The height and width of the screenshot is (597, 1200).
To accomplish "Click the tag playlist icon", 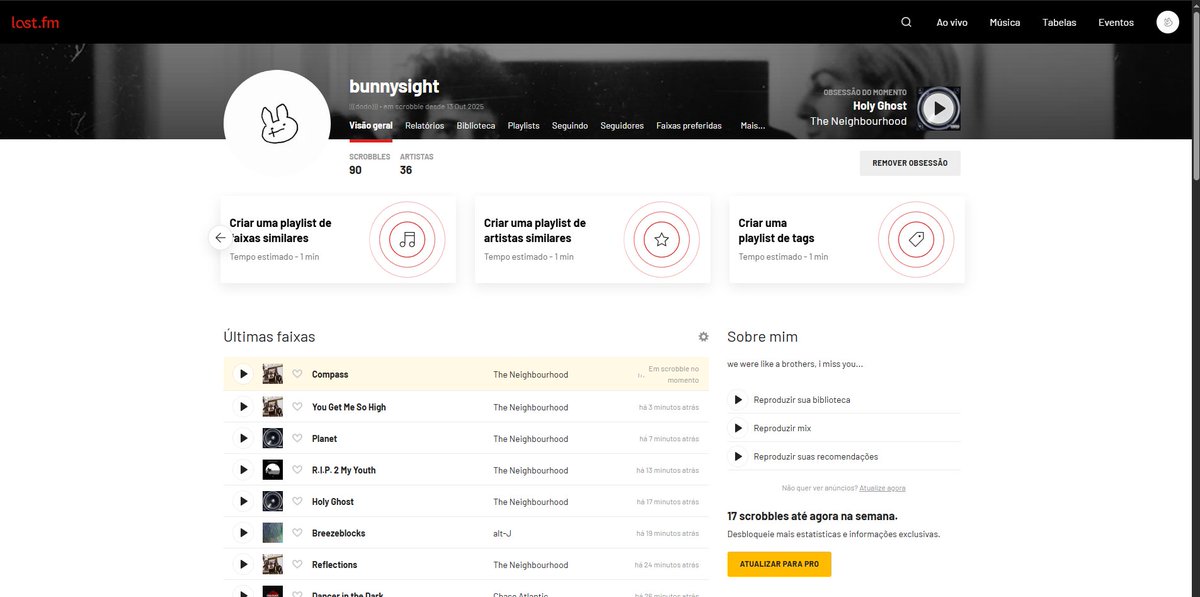I will coord(915,240).
